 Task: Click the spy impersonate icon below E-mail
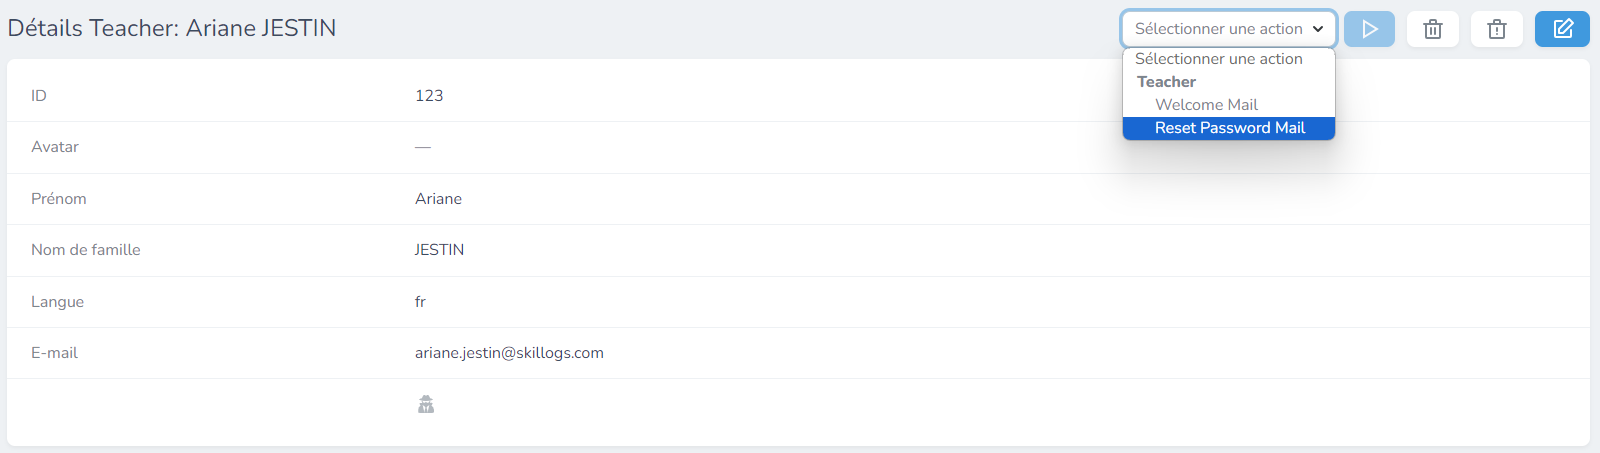pos(426,404)
